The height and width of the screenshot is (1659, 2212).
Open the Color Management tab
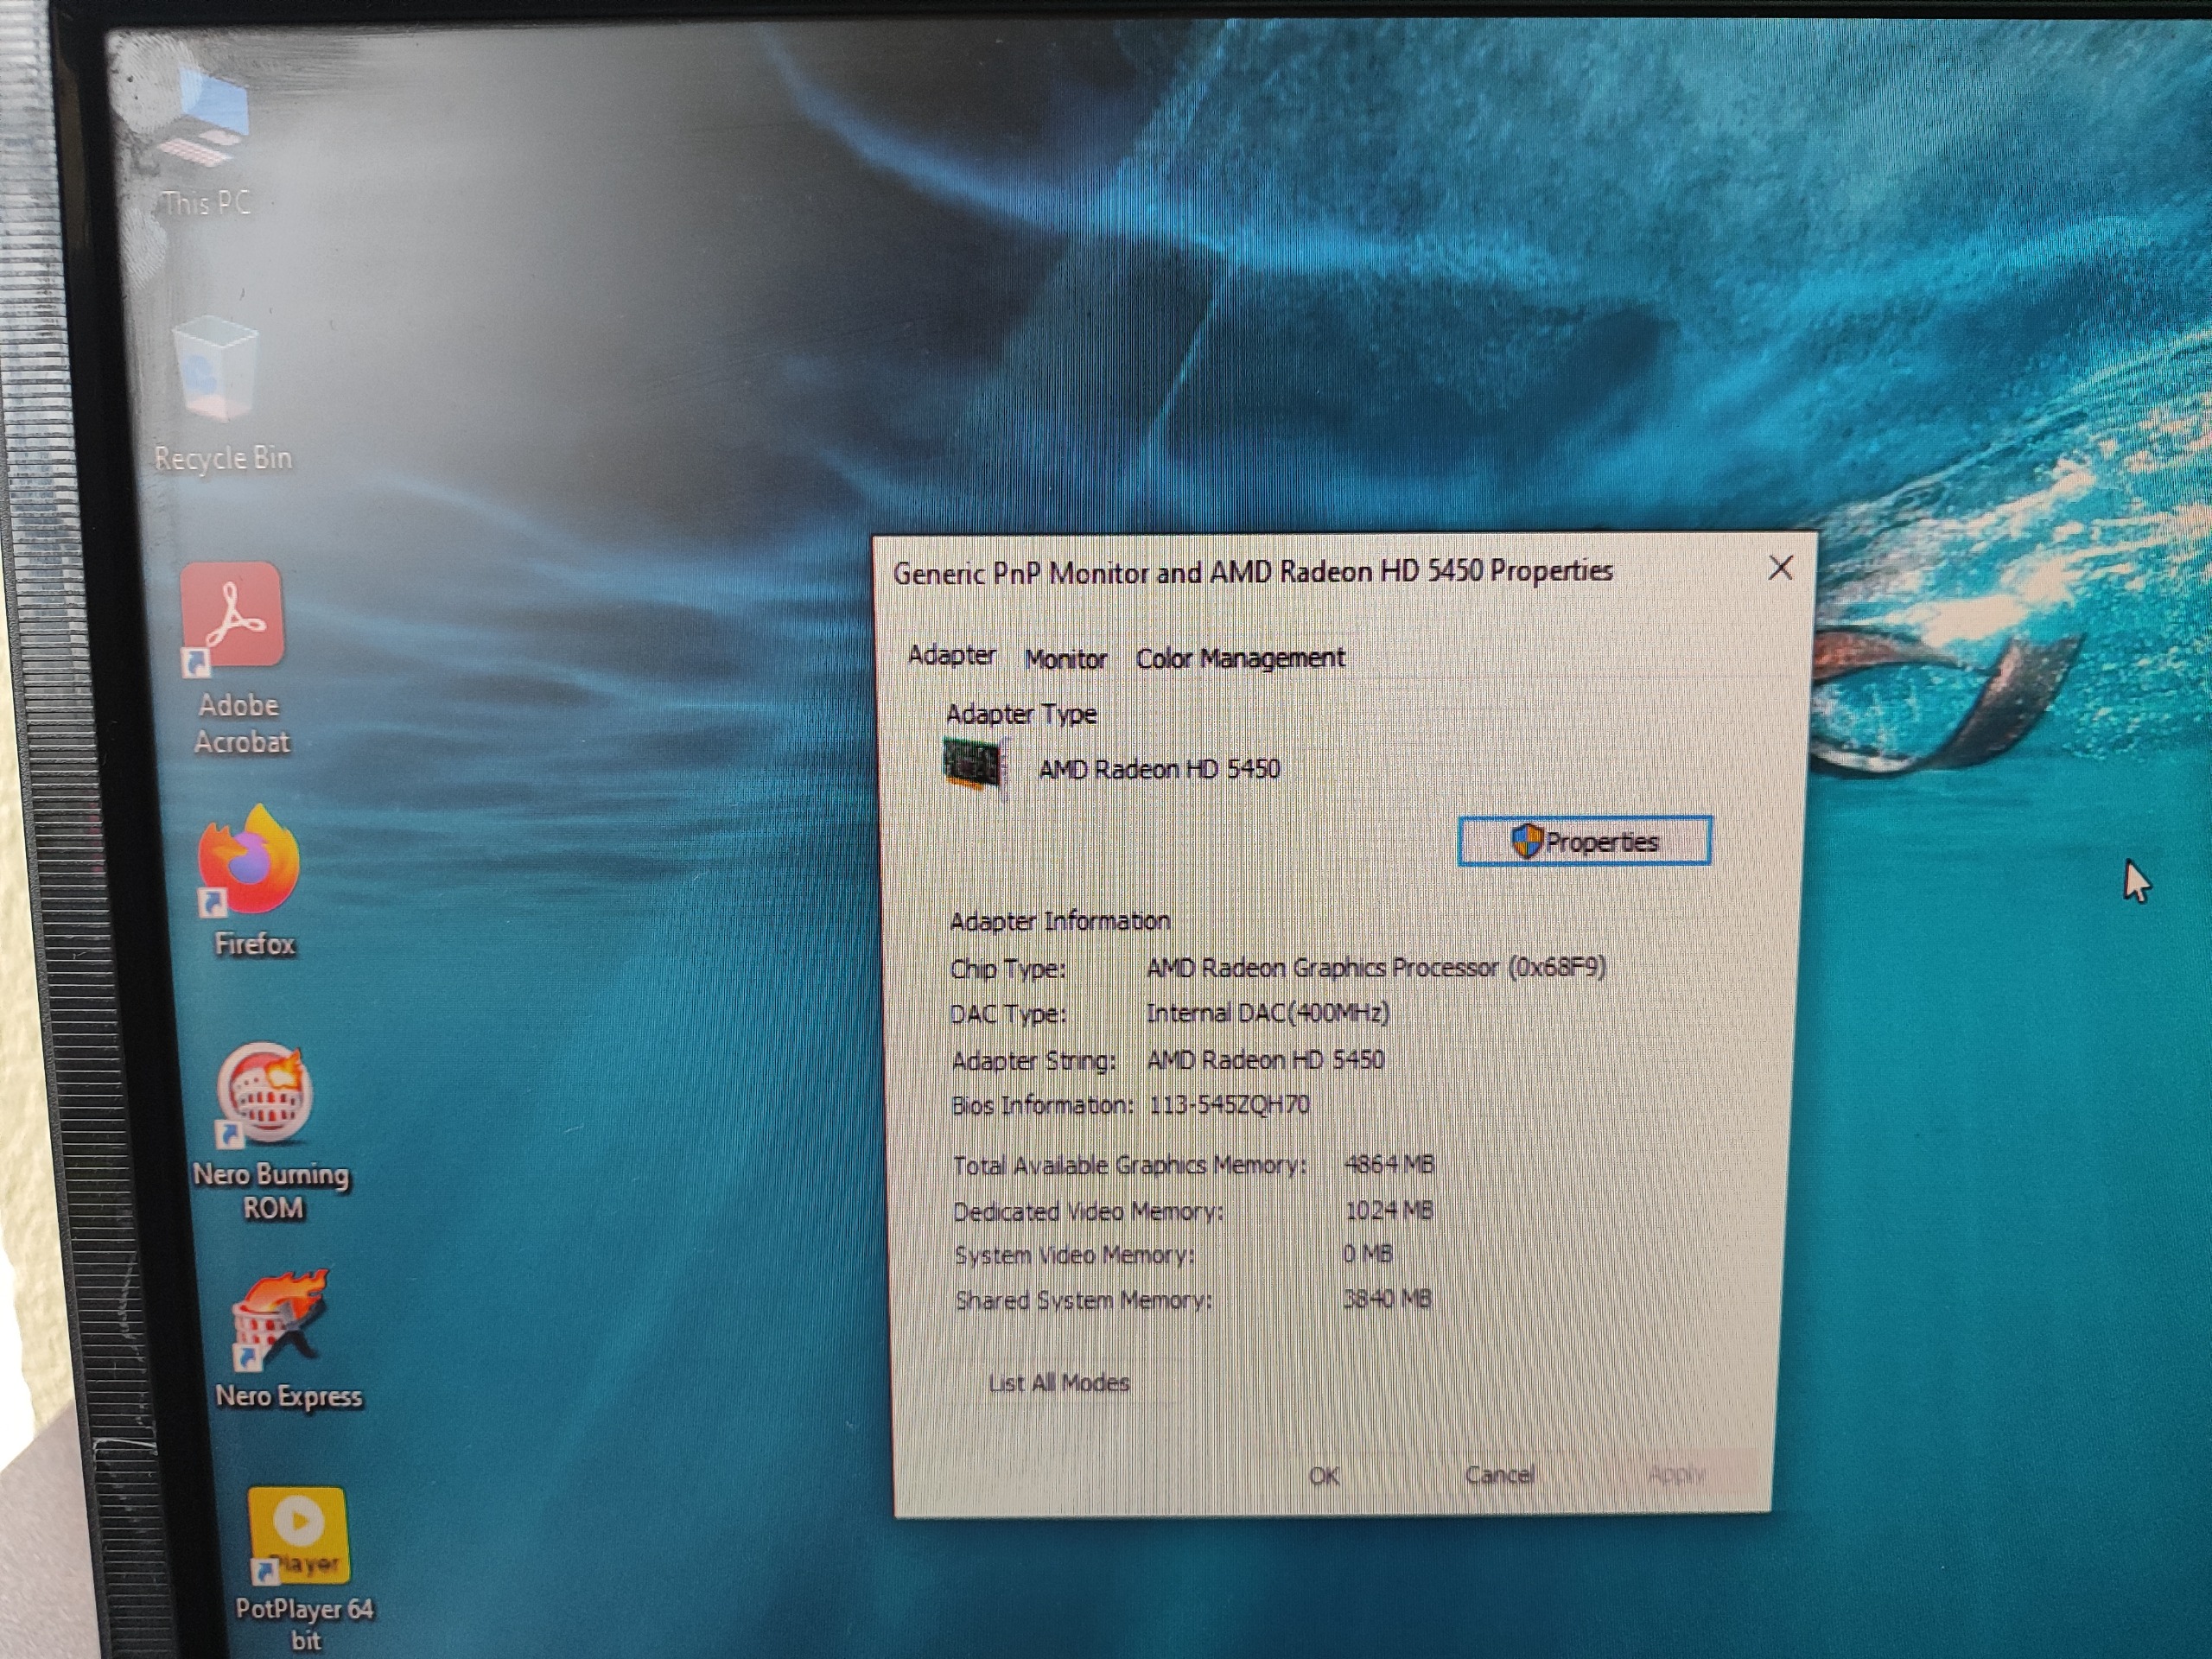(1240, 658)
